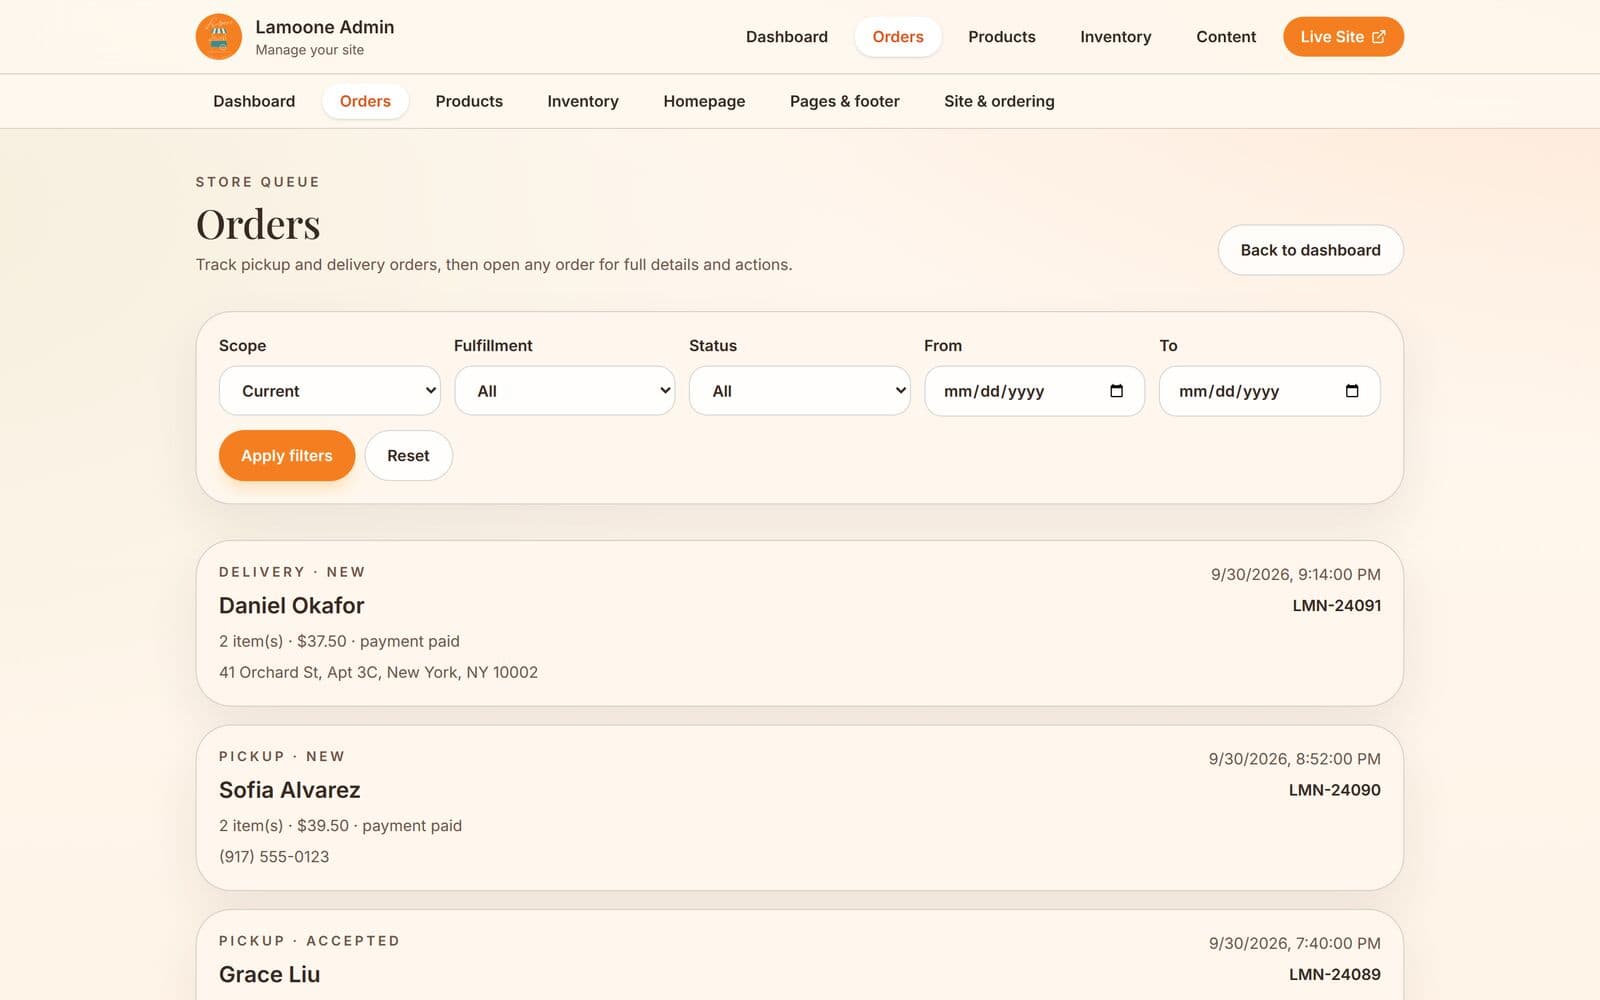Viewport: 1600px width, 1000px height.
Task: Select Orders in the top navigation
Action: 898,37
